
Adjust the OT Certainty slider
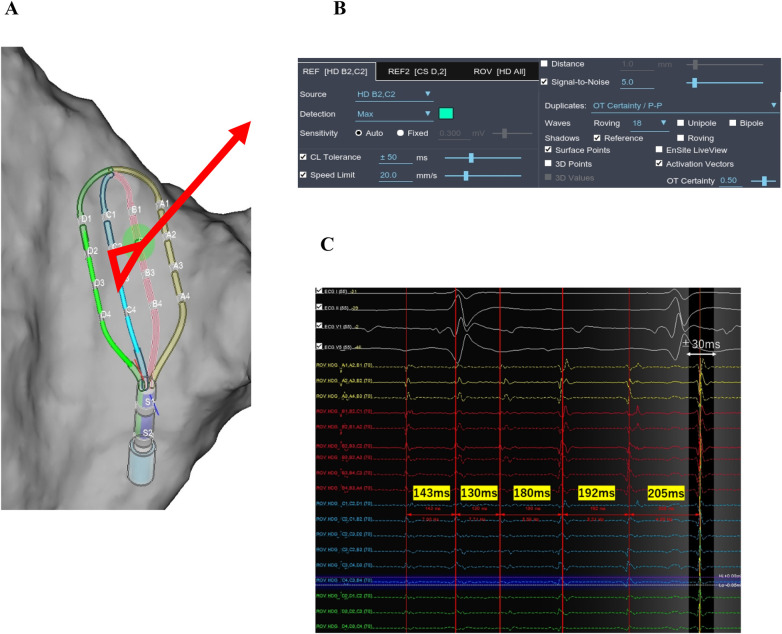764,182
